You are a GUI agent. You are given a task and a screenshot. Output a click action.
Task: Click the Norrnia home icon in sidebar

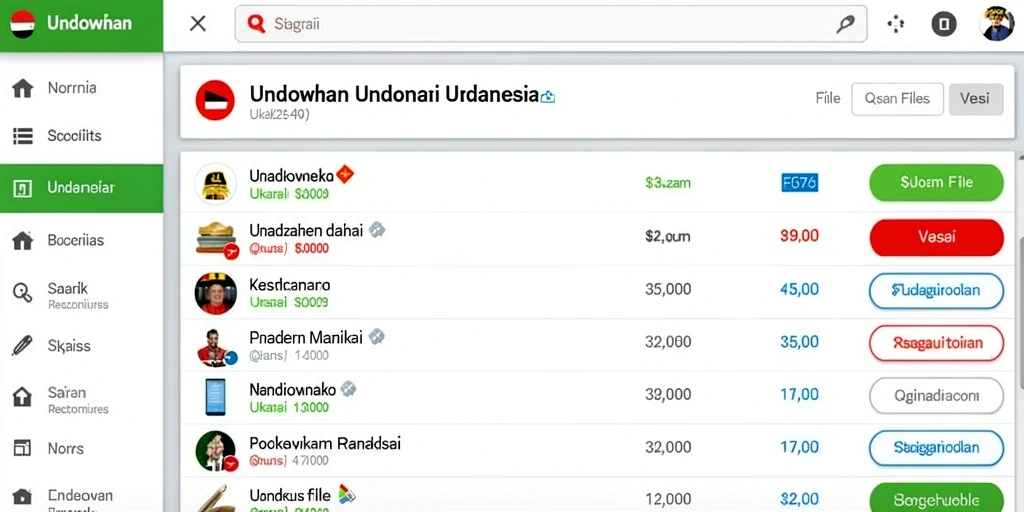tap(23, 88)
